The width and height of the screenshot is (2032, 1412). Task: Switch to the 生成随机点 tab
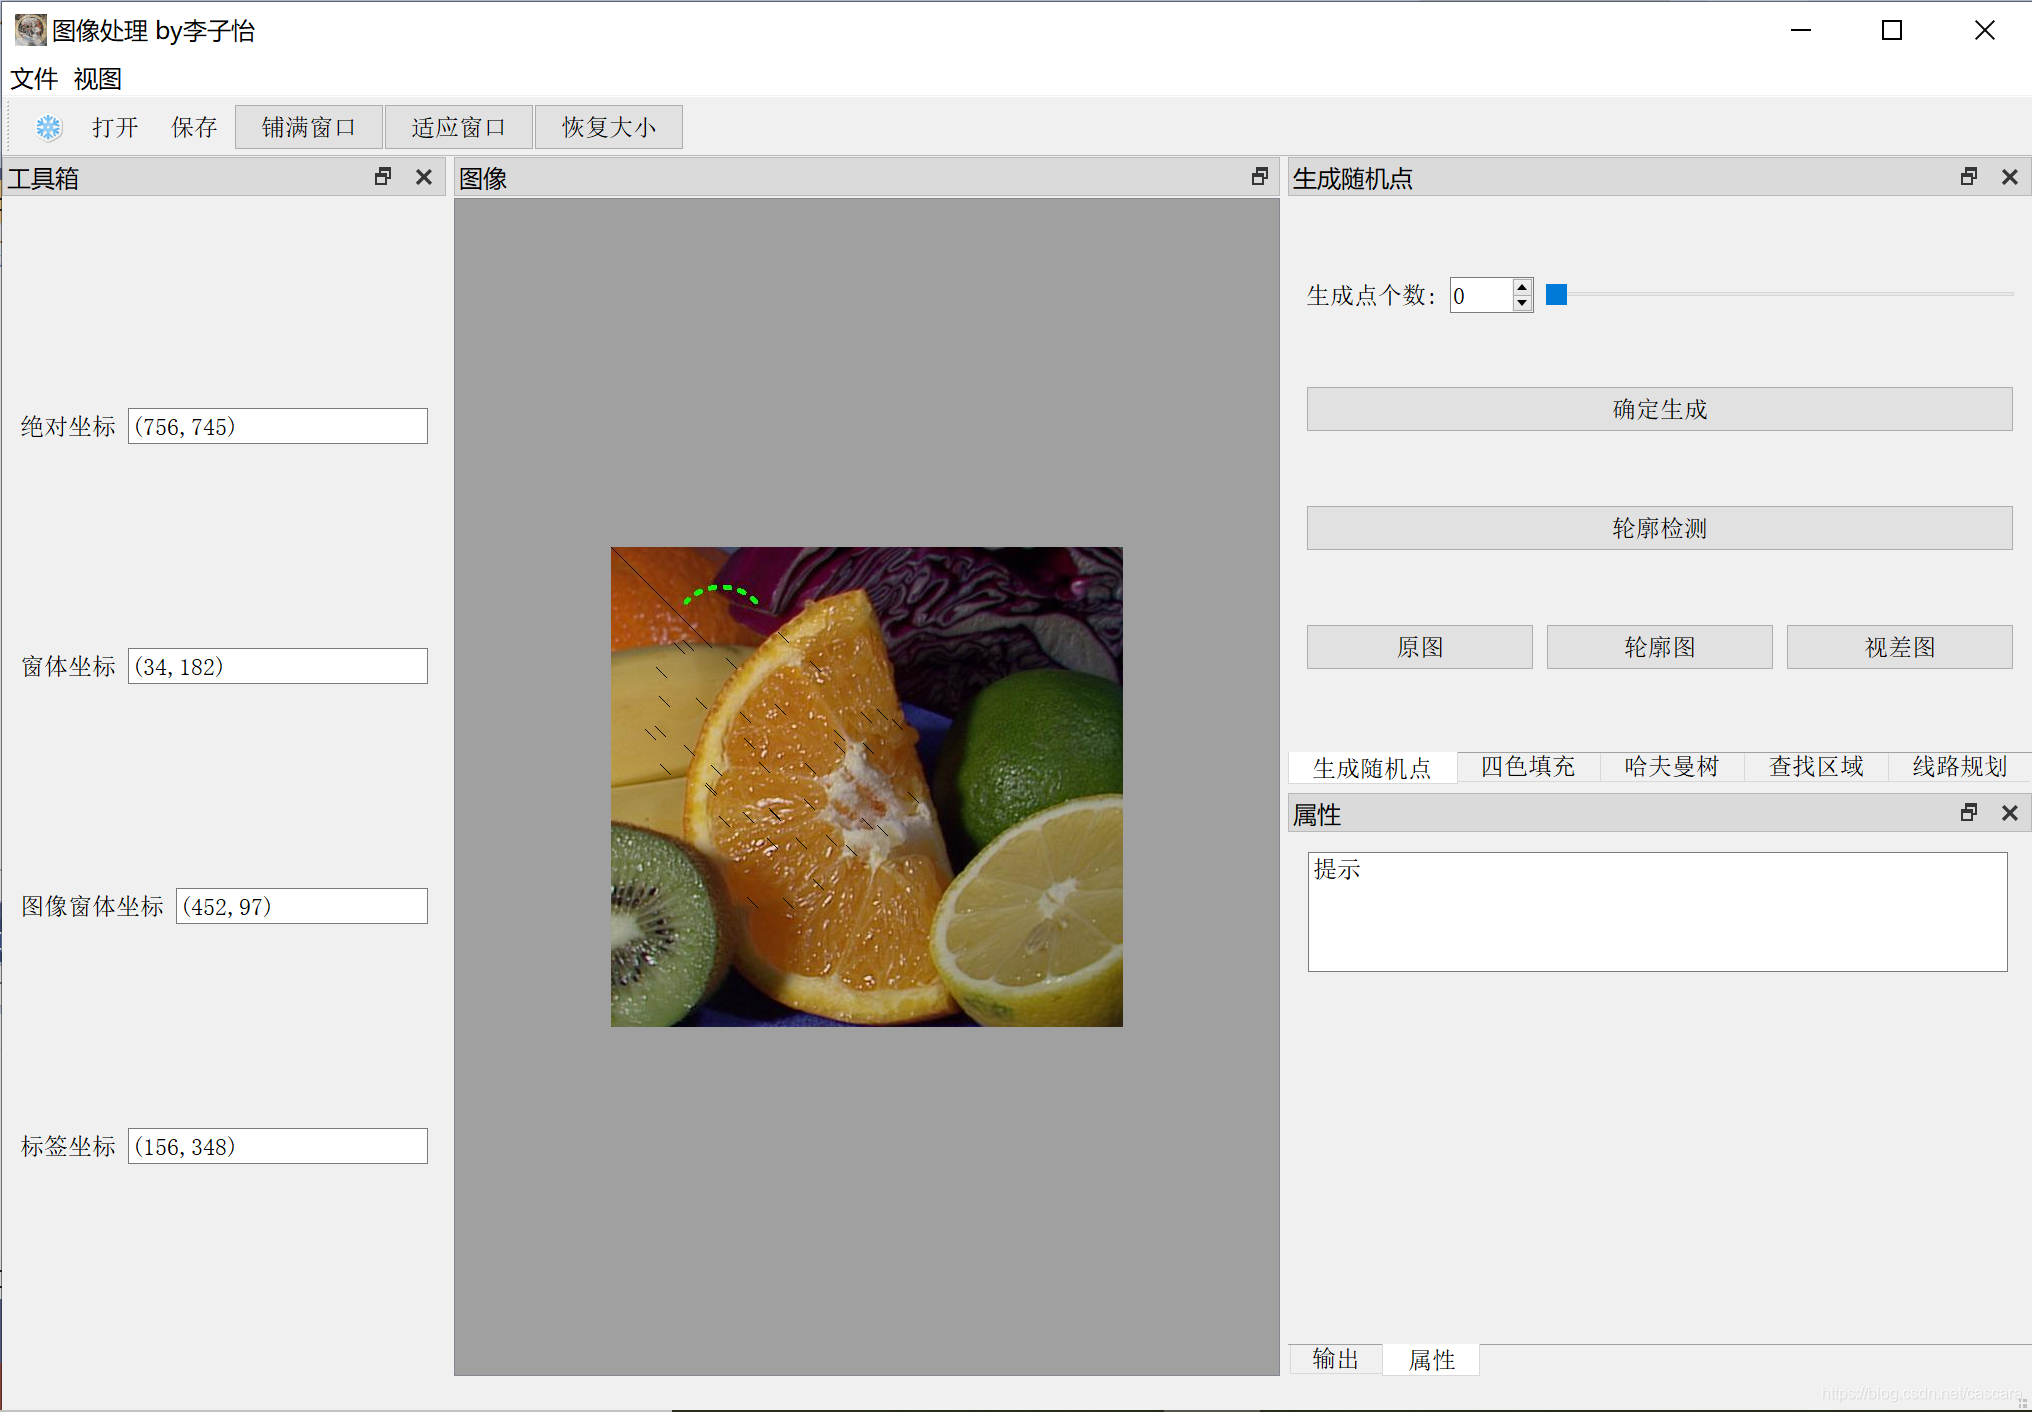point(1372,767)
